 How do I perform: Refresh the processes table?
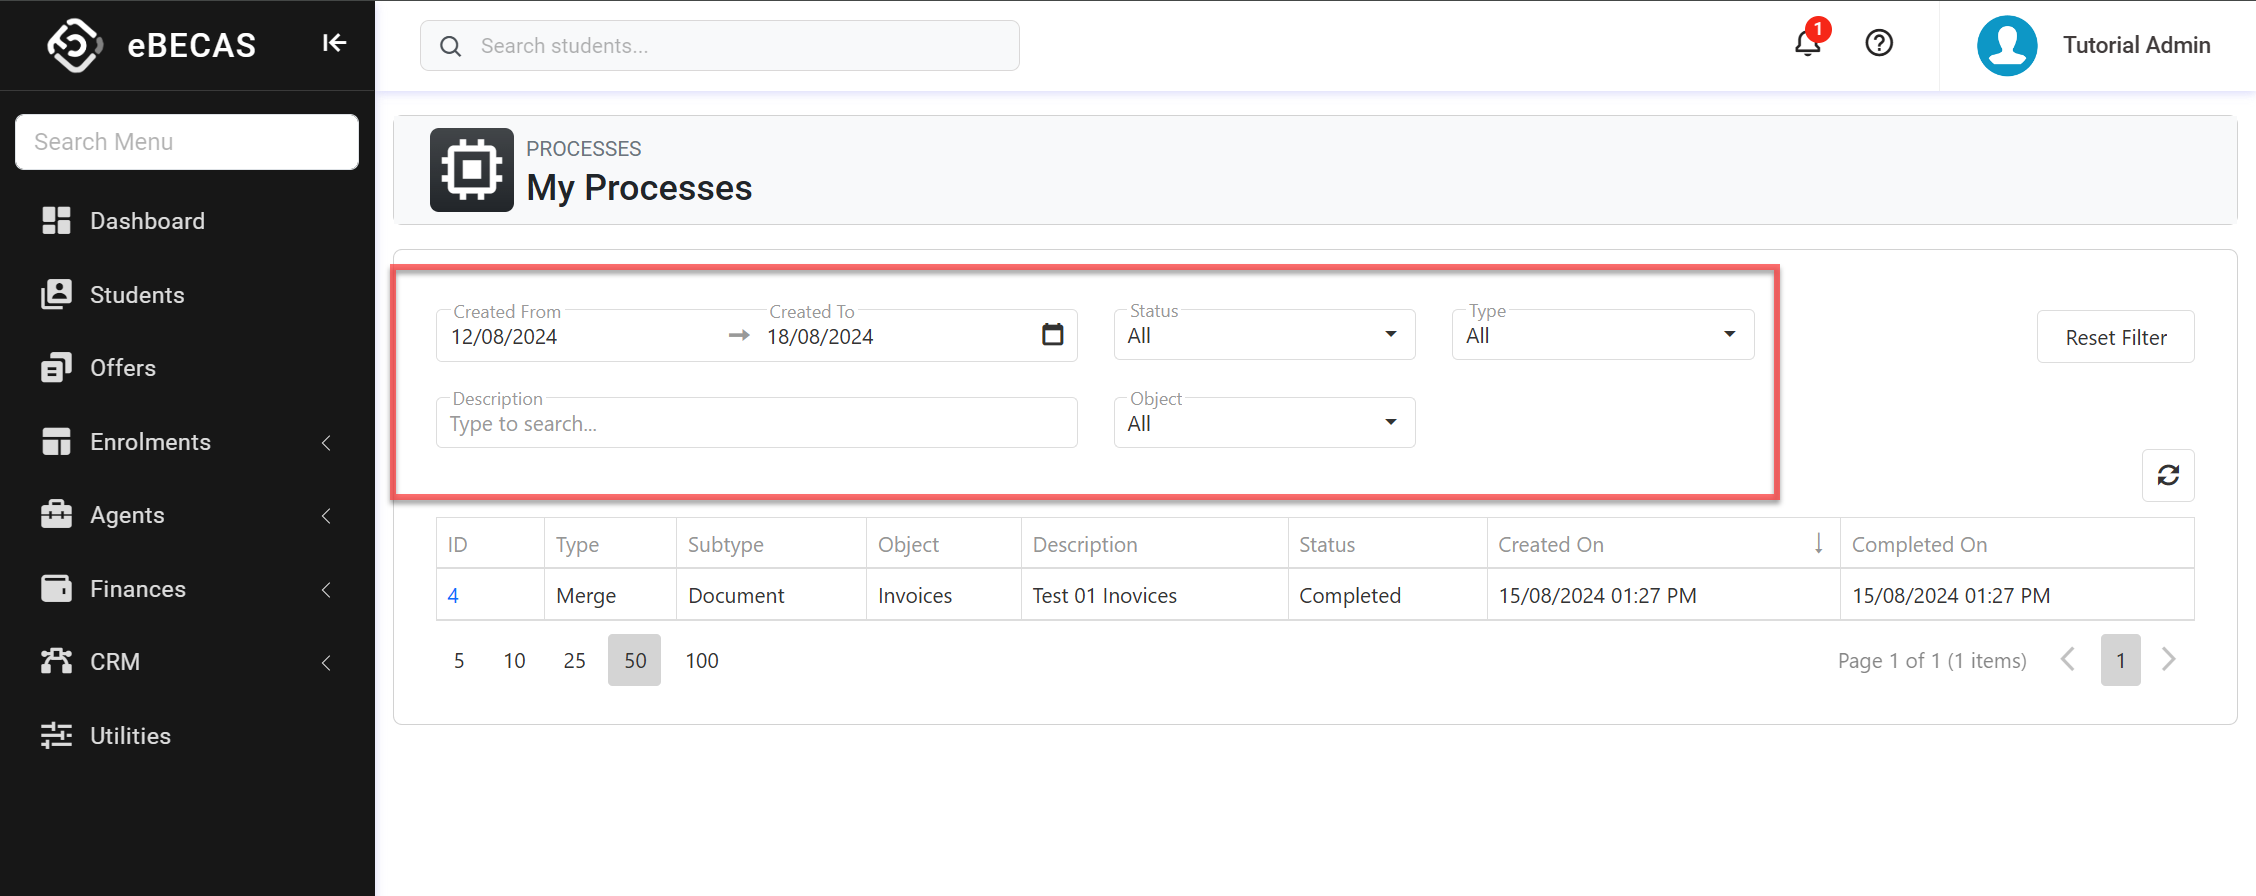(2167, 475)
